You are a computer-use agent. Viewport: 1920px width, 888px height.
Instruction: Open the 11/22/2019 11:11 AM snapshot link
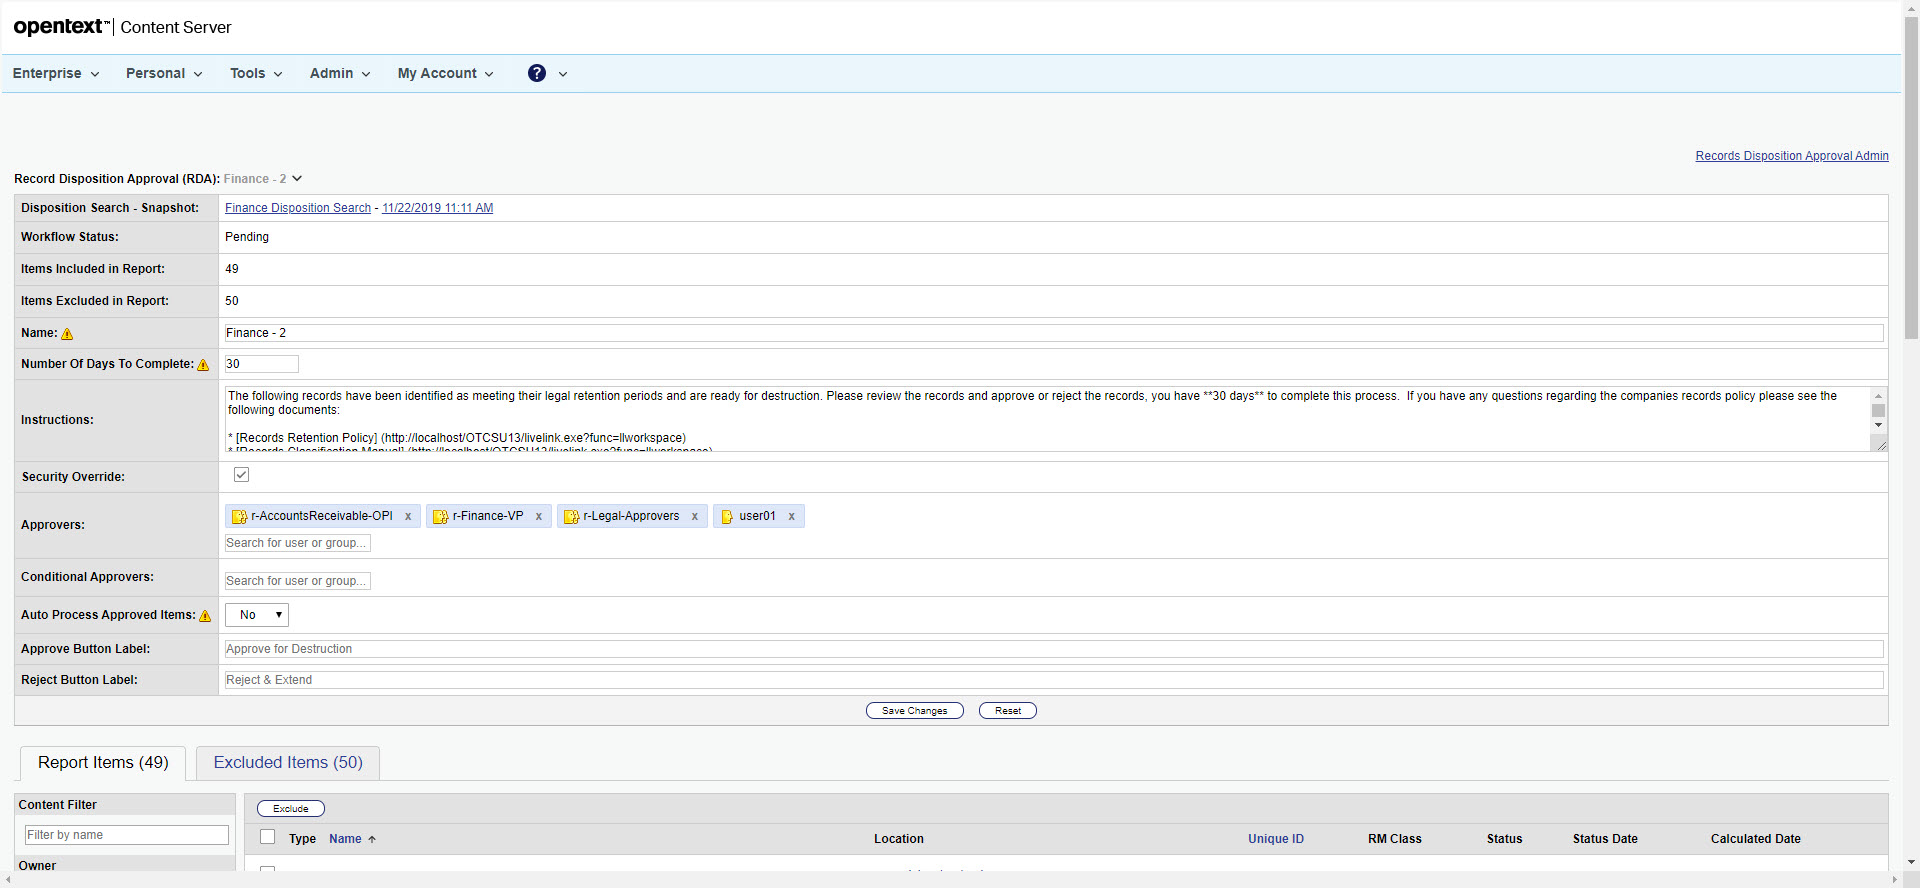point(438,208)
